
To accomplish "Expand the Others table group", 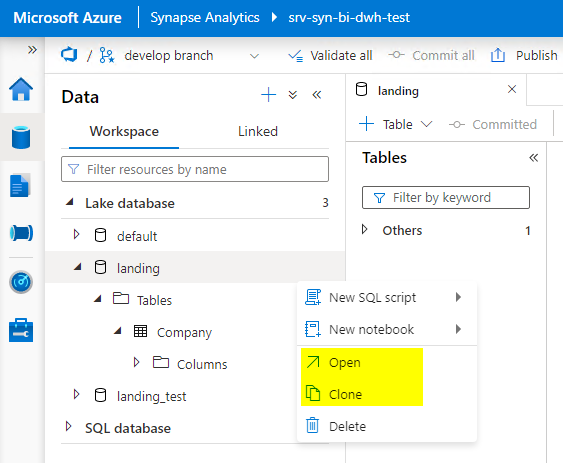I will coord(364,229).
